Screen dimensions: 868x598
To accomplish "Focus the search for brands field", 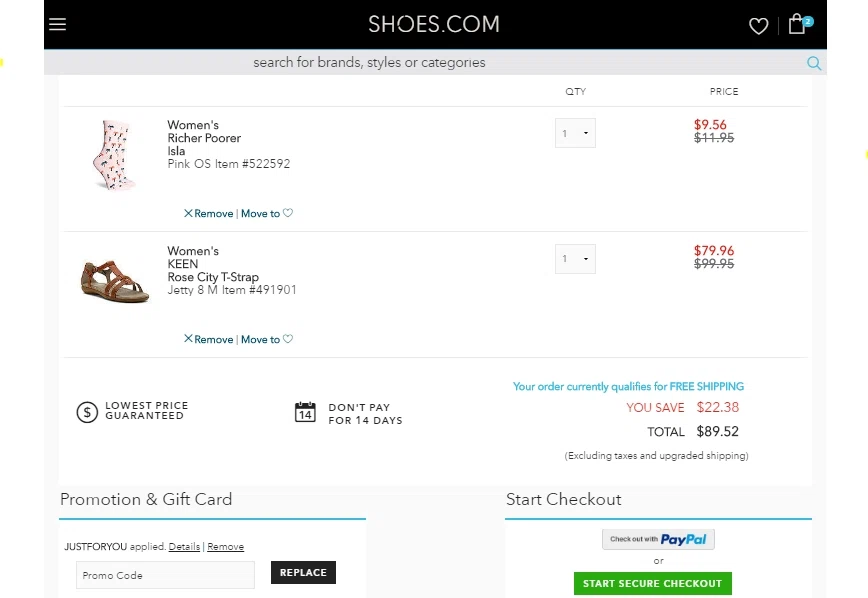I will (x=369, y=63).
